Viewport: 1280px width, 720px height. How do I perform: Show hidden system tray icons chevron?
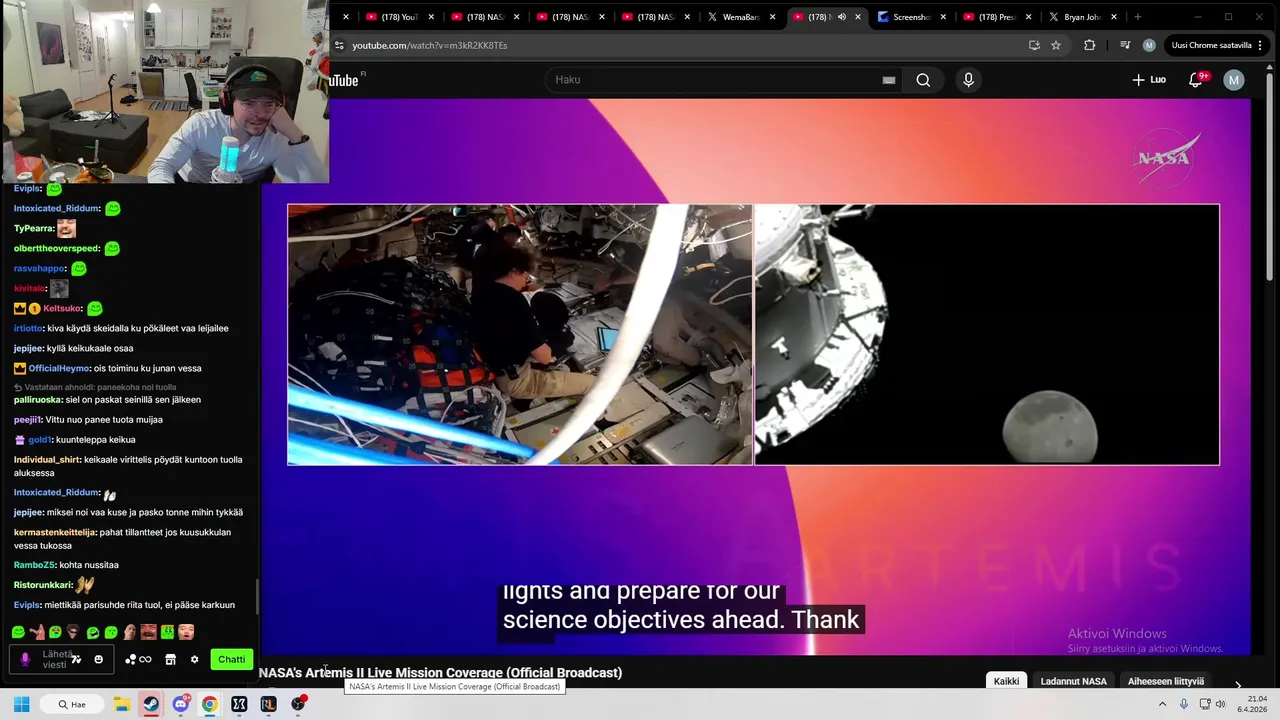(x=1162, y=704)
